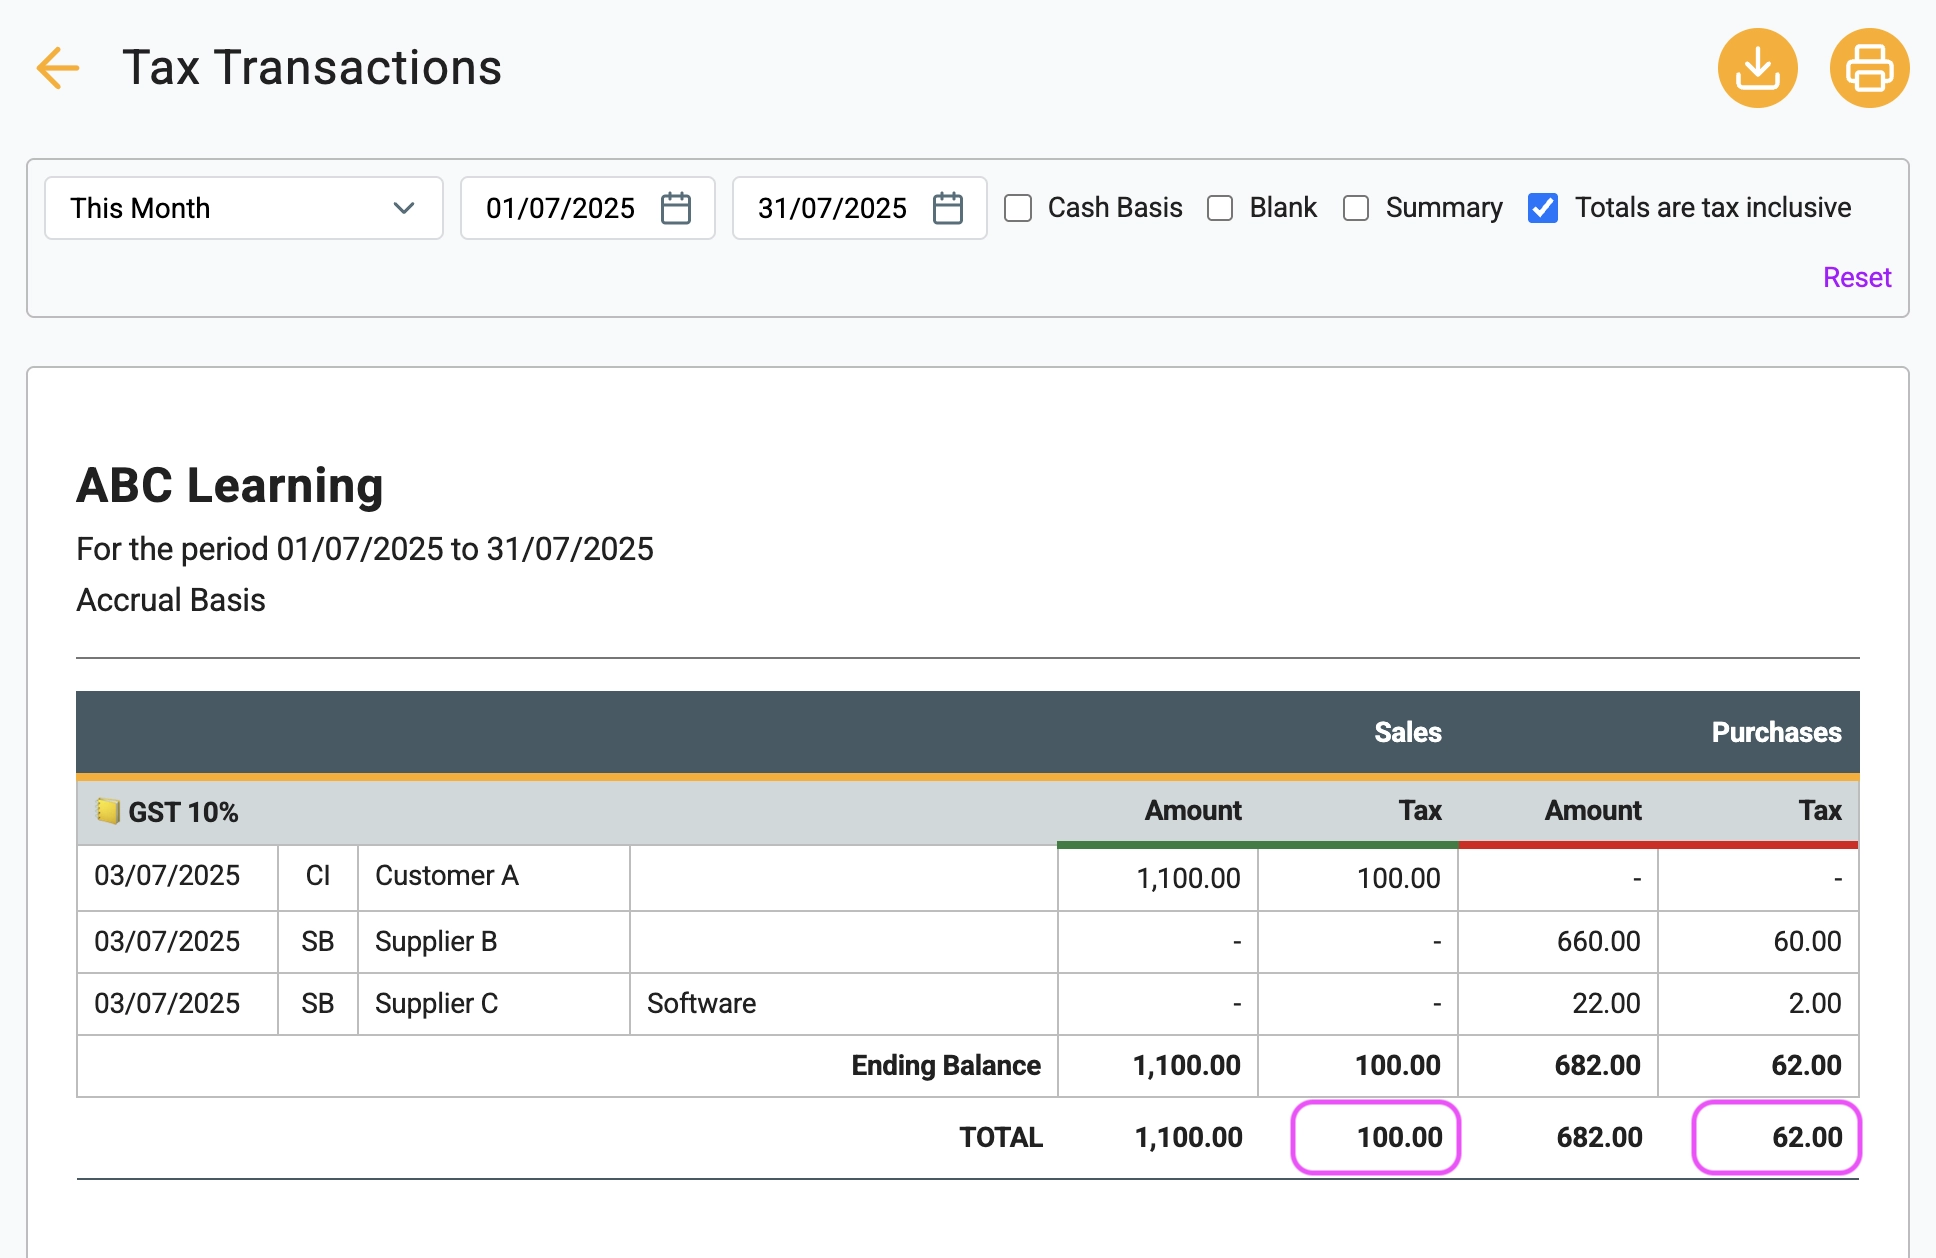
Task: Click Supplier C's 22.00 purchase amount
Action: (1606, 1004)
